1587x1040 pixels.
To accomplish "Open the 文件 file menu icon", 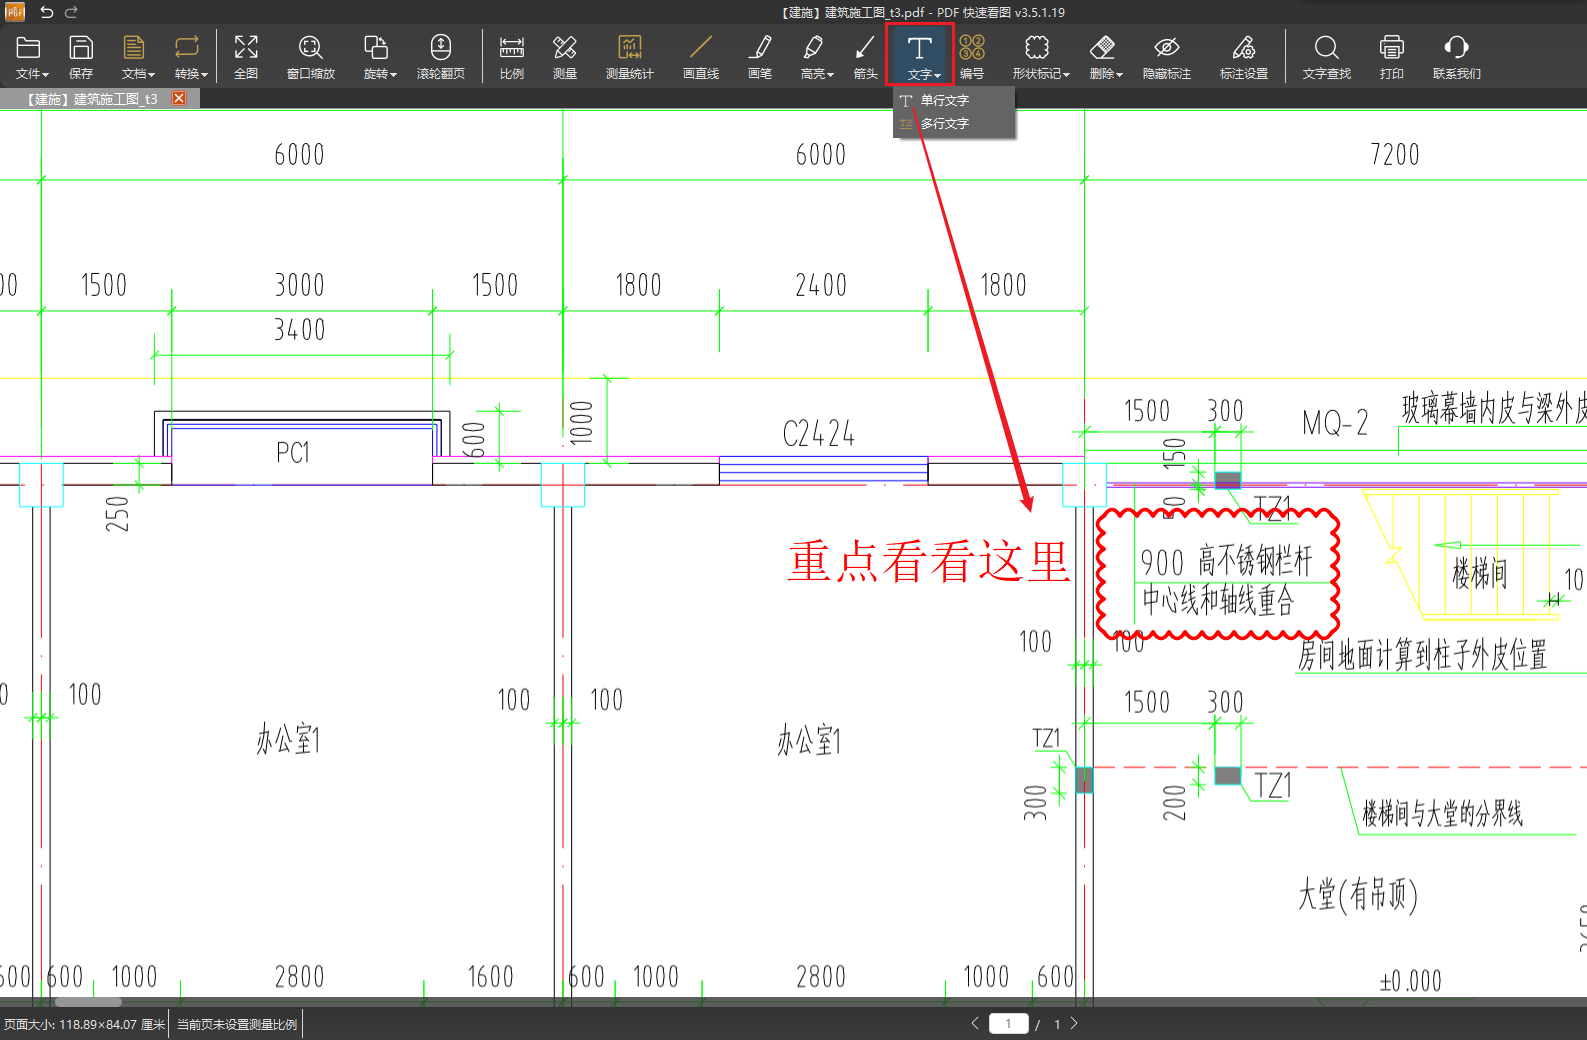I will (x=28, y=47).
